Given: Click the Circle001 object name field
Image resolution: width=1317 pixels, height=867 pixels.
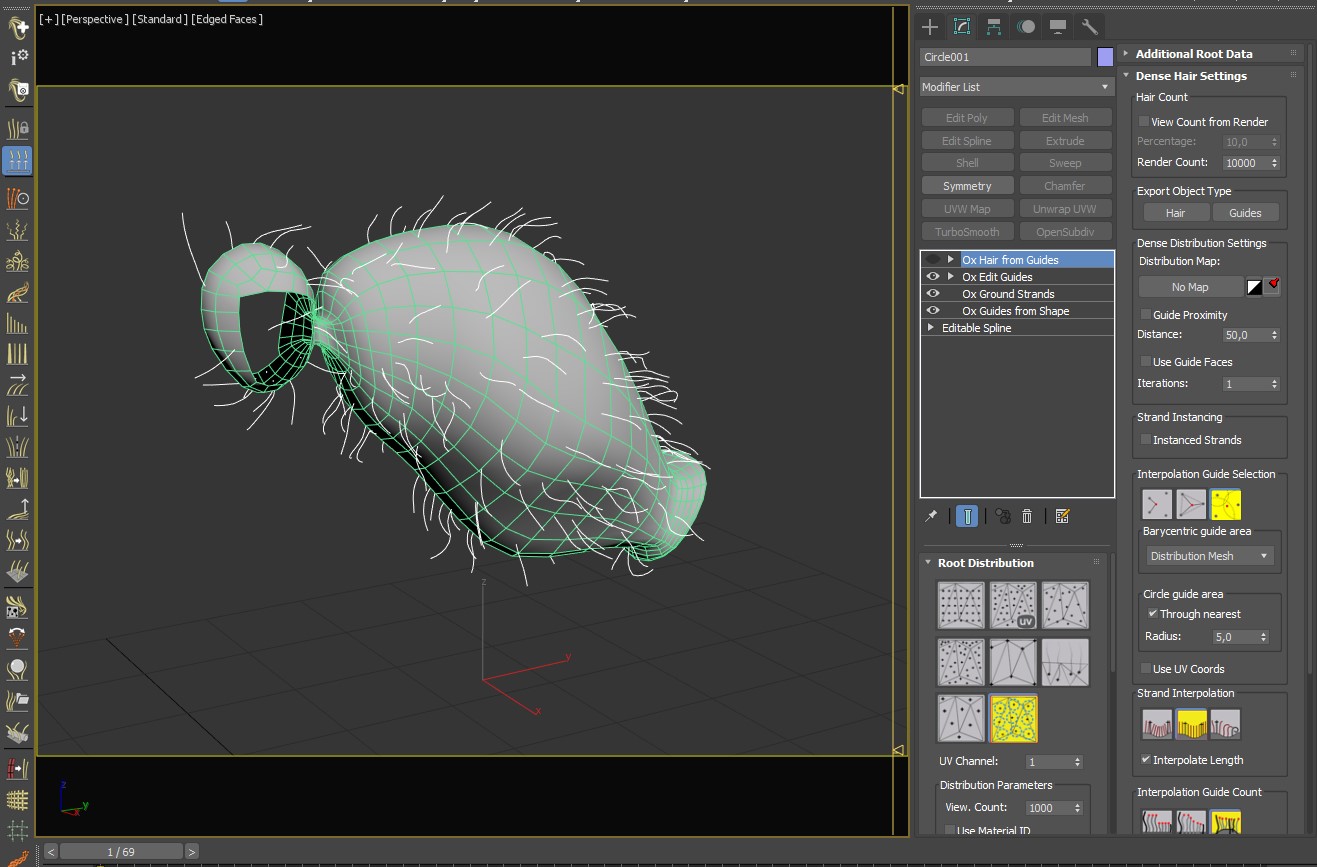Looking at the screenshot, I should (x=1004, y=57).
